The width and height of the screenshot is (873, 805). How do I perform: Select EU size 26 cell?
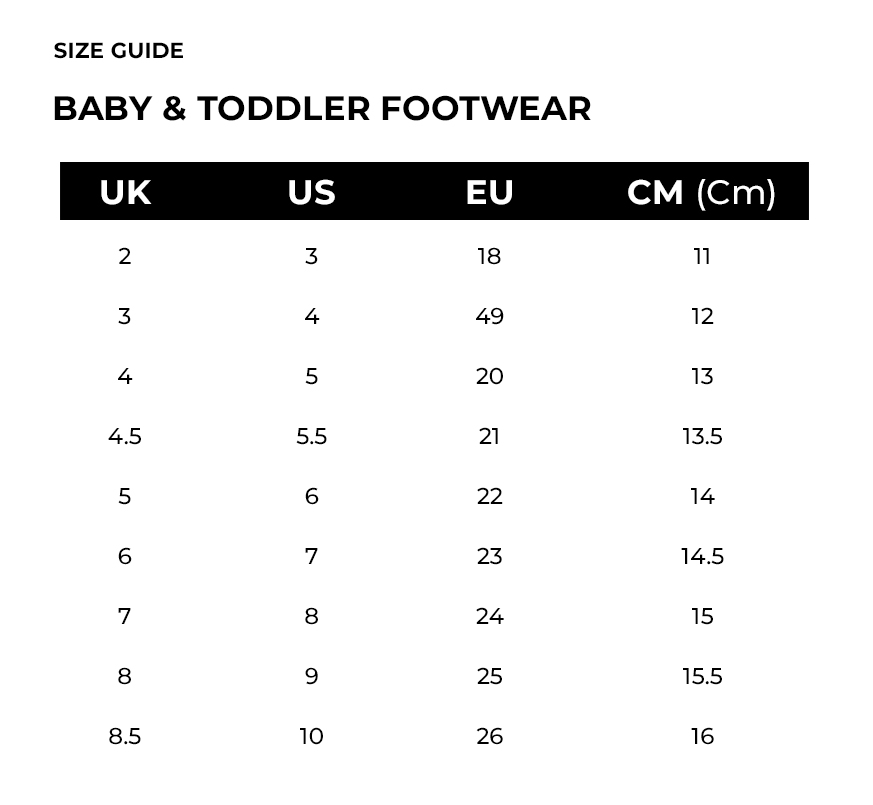[489, 737]
